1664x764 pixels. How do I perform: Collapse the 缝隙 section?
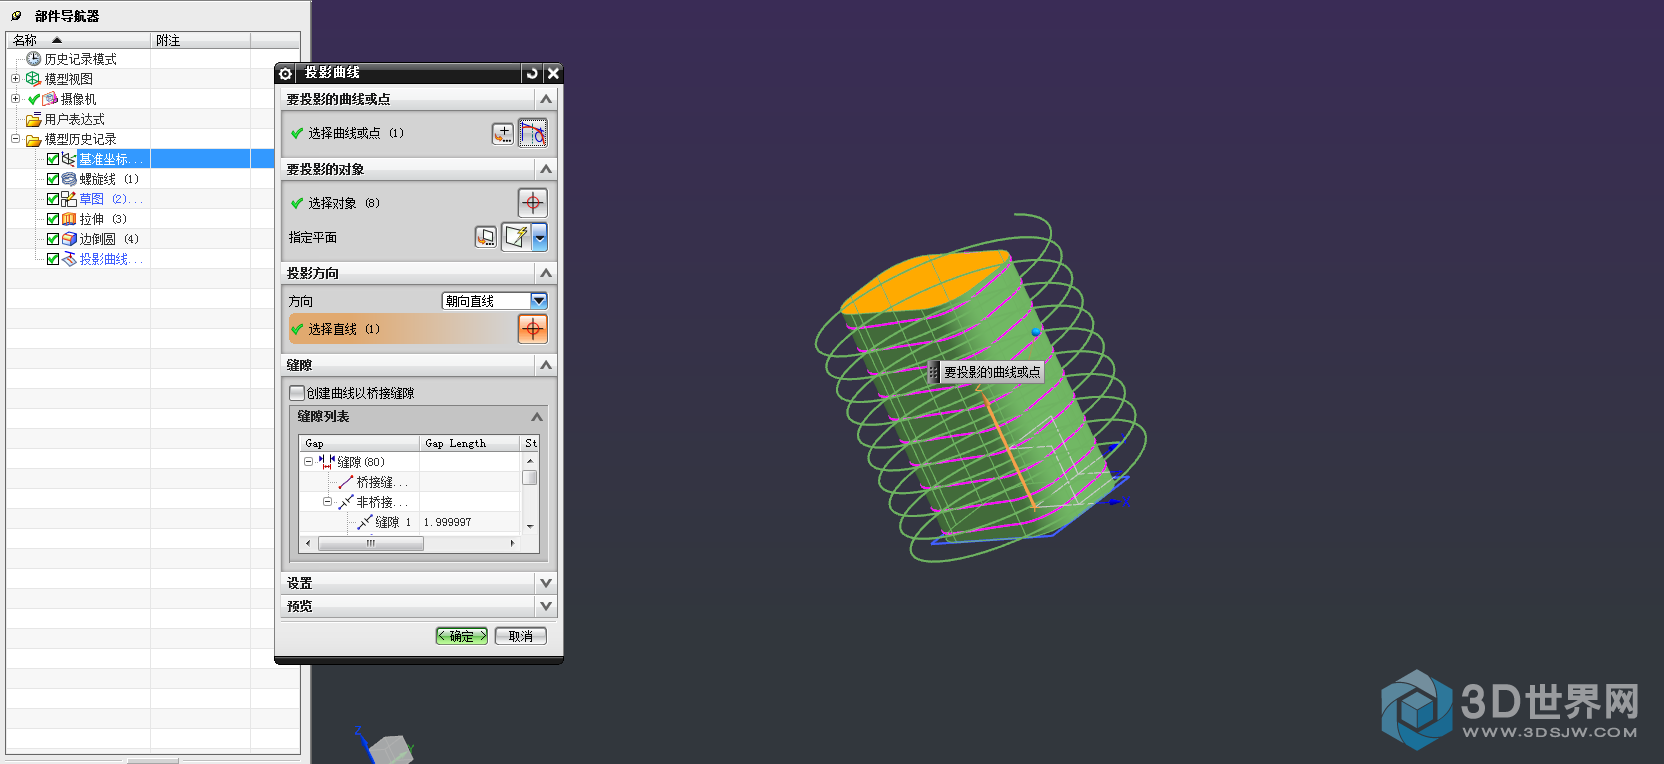(x=545, y=365)
